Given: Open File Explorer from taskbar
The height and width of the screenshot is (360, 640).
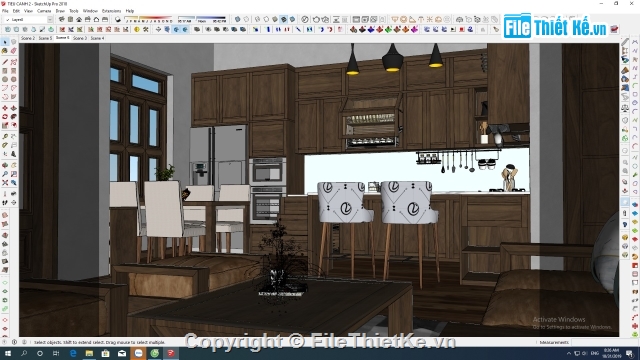Looking at the screenshot, I should (x=89, y=353).
